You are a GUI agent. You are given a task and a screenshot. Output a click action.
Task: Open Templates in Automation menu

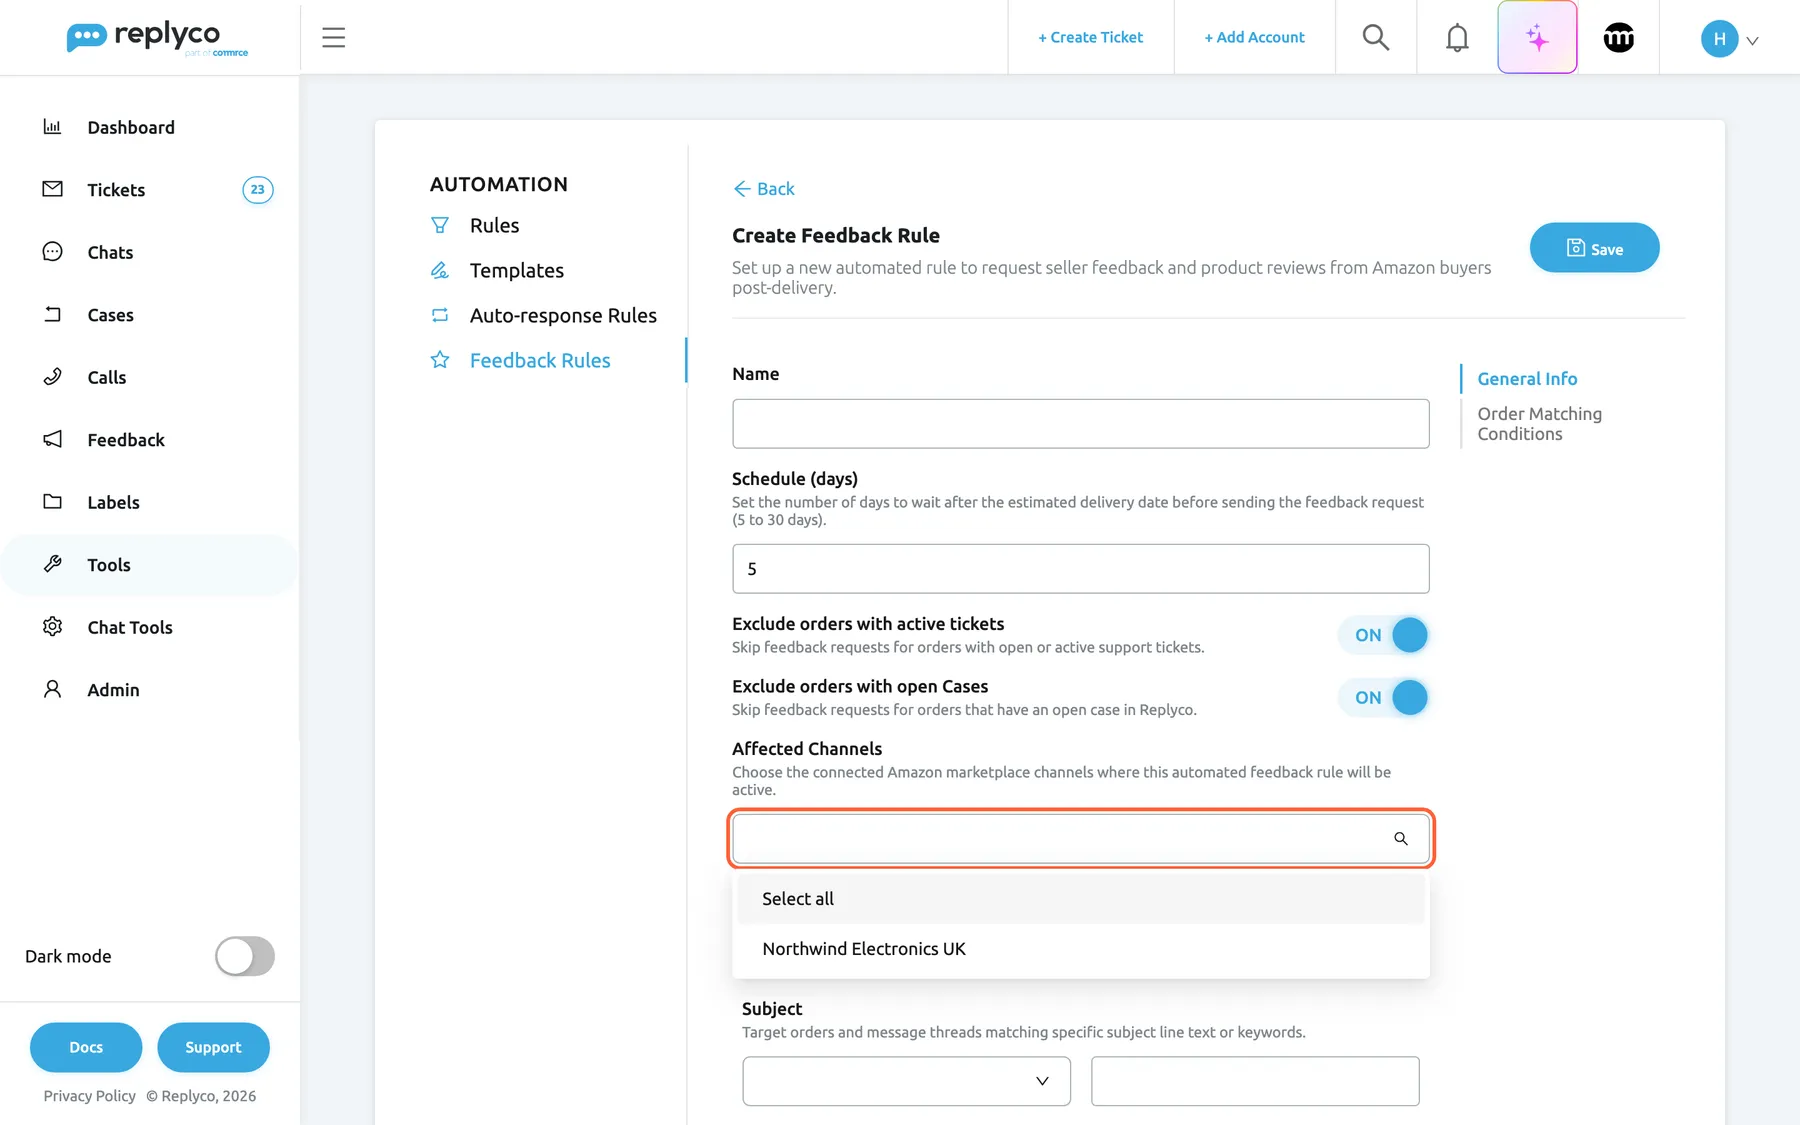[516, 270]
